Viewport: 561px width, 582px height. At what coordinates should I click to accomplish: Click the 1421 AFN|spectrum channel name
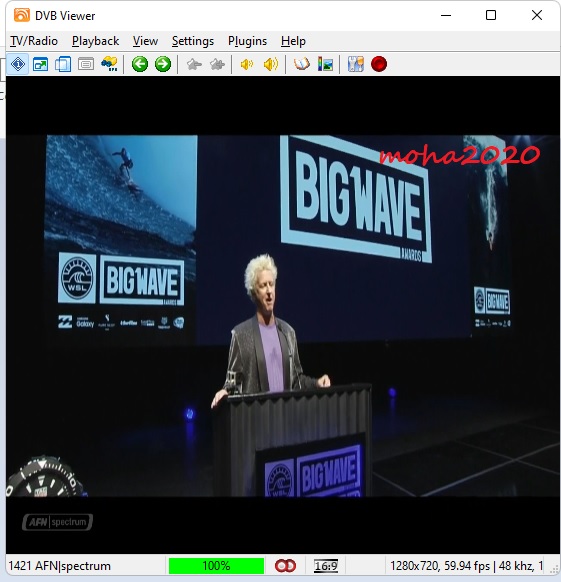point(59,566)
